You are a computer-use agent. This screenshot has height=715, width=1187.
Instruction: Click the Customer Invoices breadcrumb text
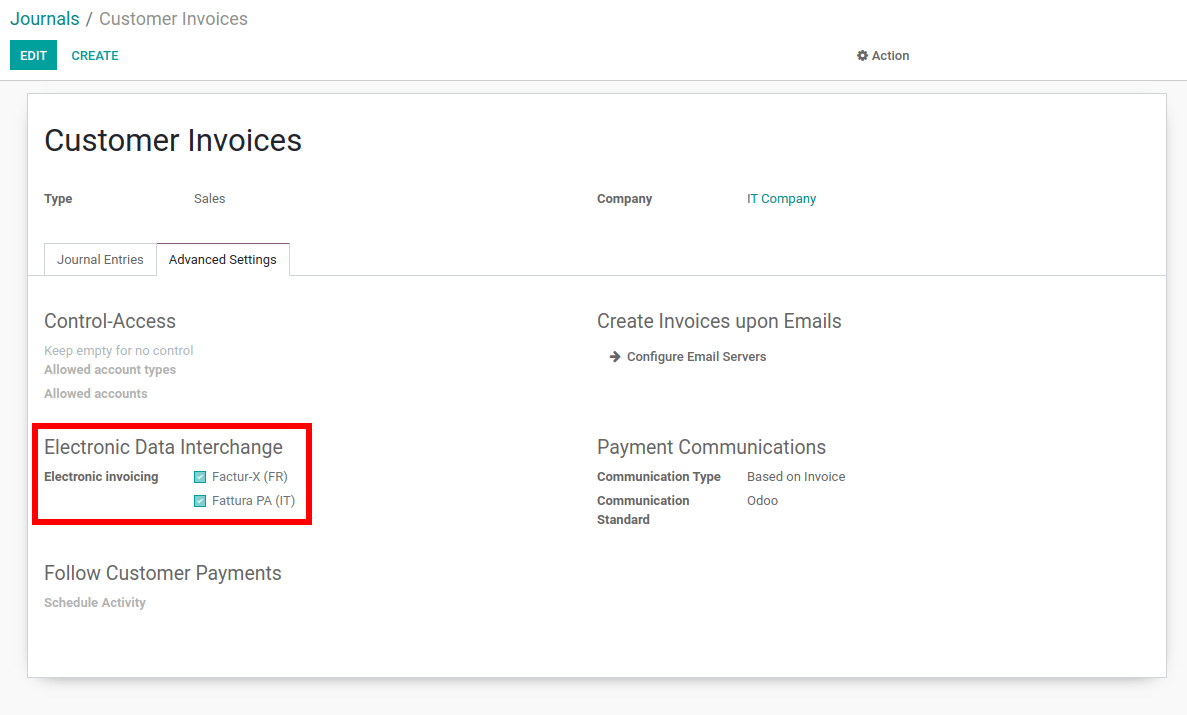pos(173,19)
